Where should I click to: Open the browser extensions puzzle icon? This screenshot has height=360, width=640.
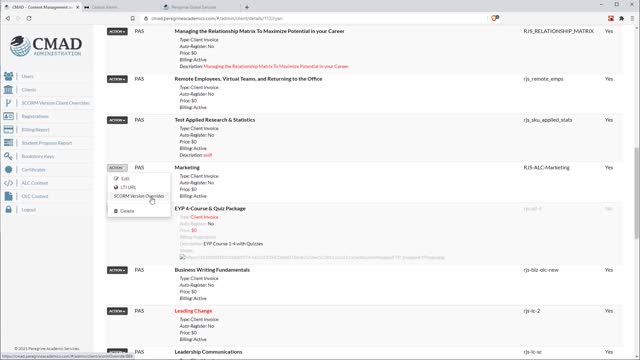coord(622,18)
